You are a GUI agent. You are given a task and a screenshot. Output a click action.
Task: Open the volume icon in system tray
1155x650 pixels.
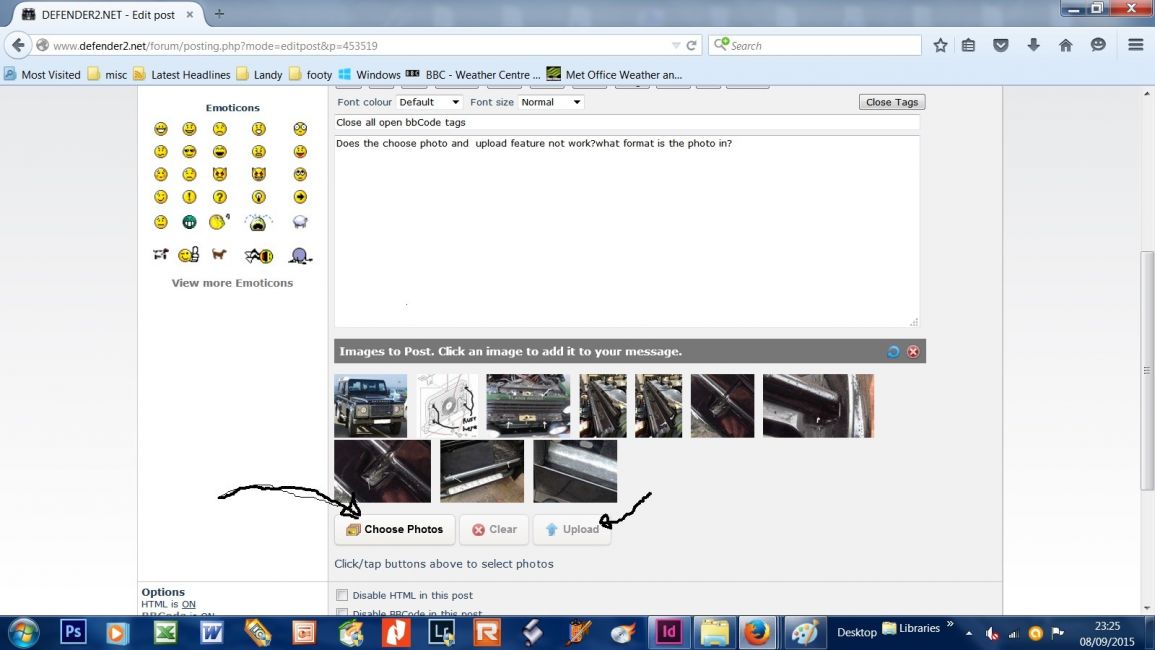pyautogui.click(x=992, y=633)
